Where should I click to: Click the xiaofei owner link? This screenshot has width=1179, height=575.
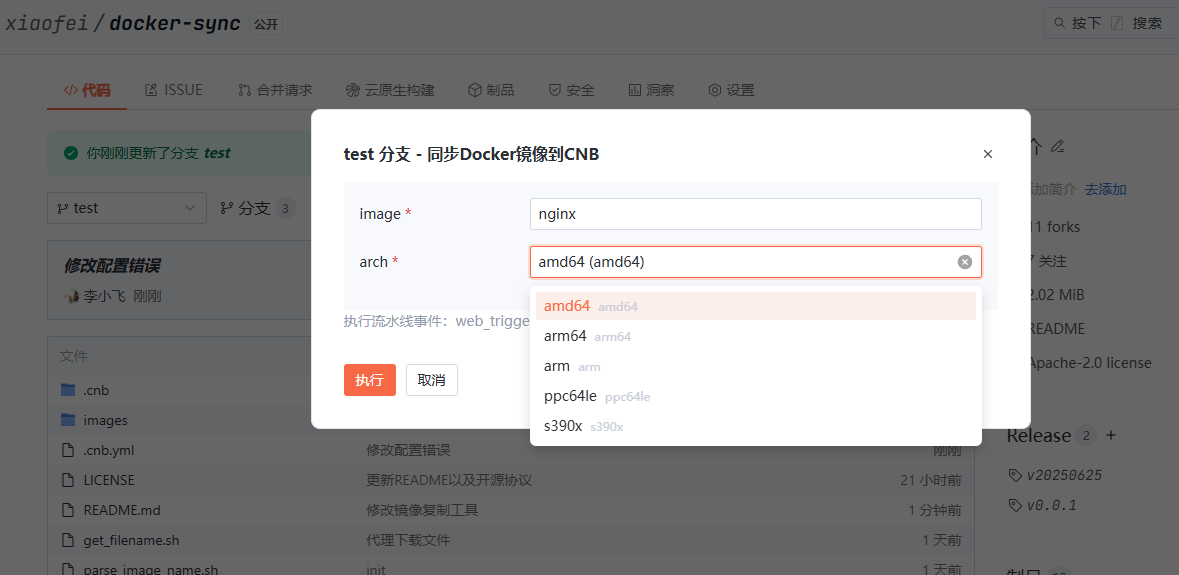coord(47,23)
